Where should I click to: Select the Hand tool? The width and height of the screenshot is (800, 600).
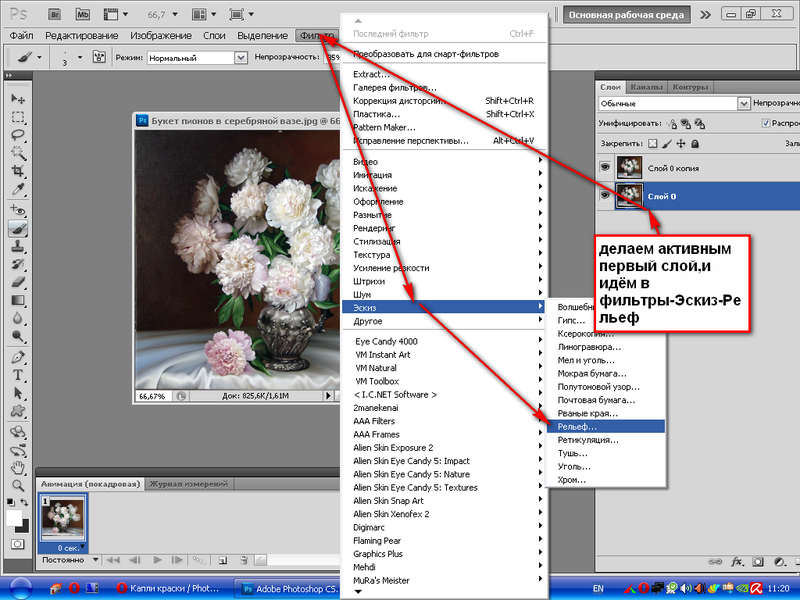(x=18, y=467)
